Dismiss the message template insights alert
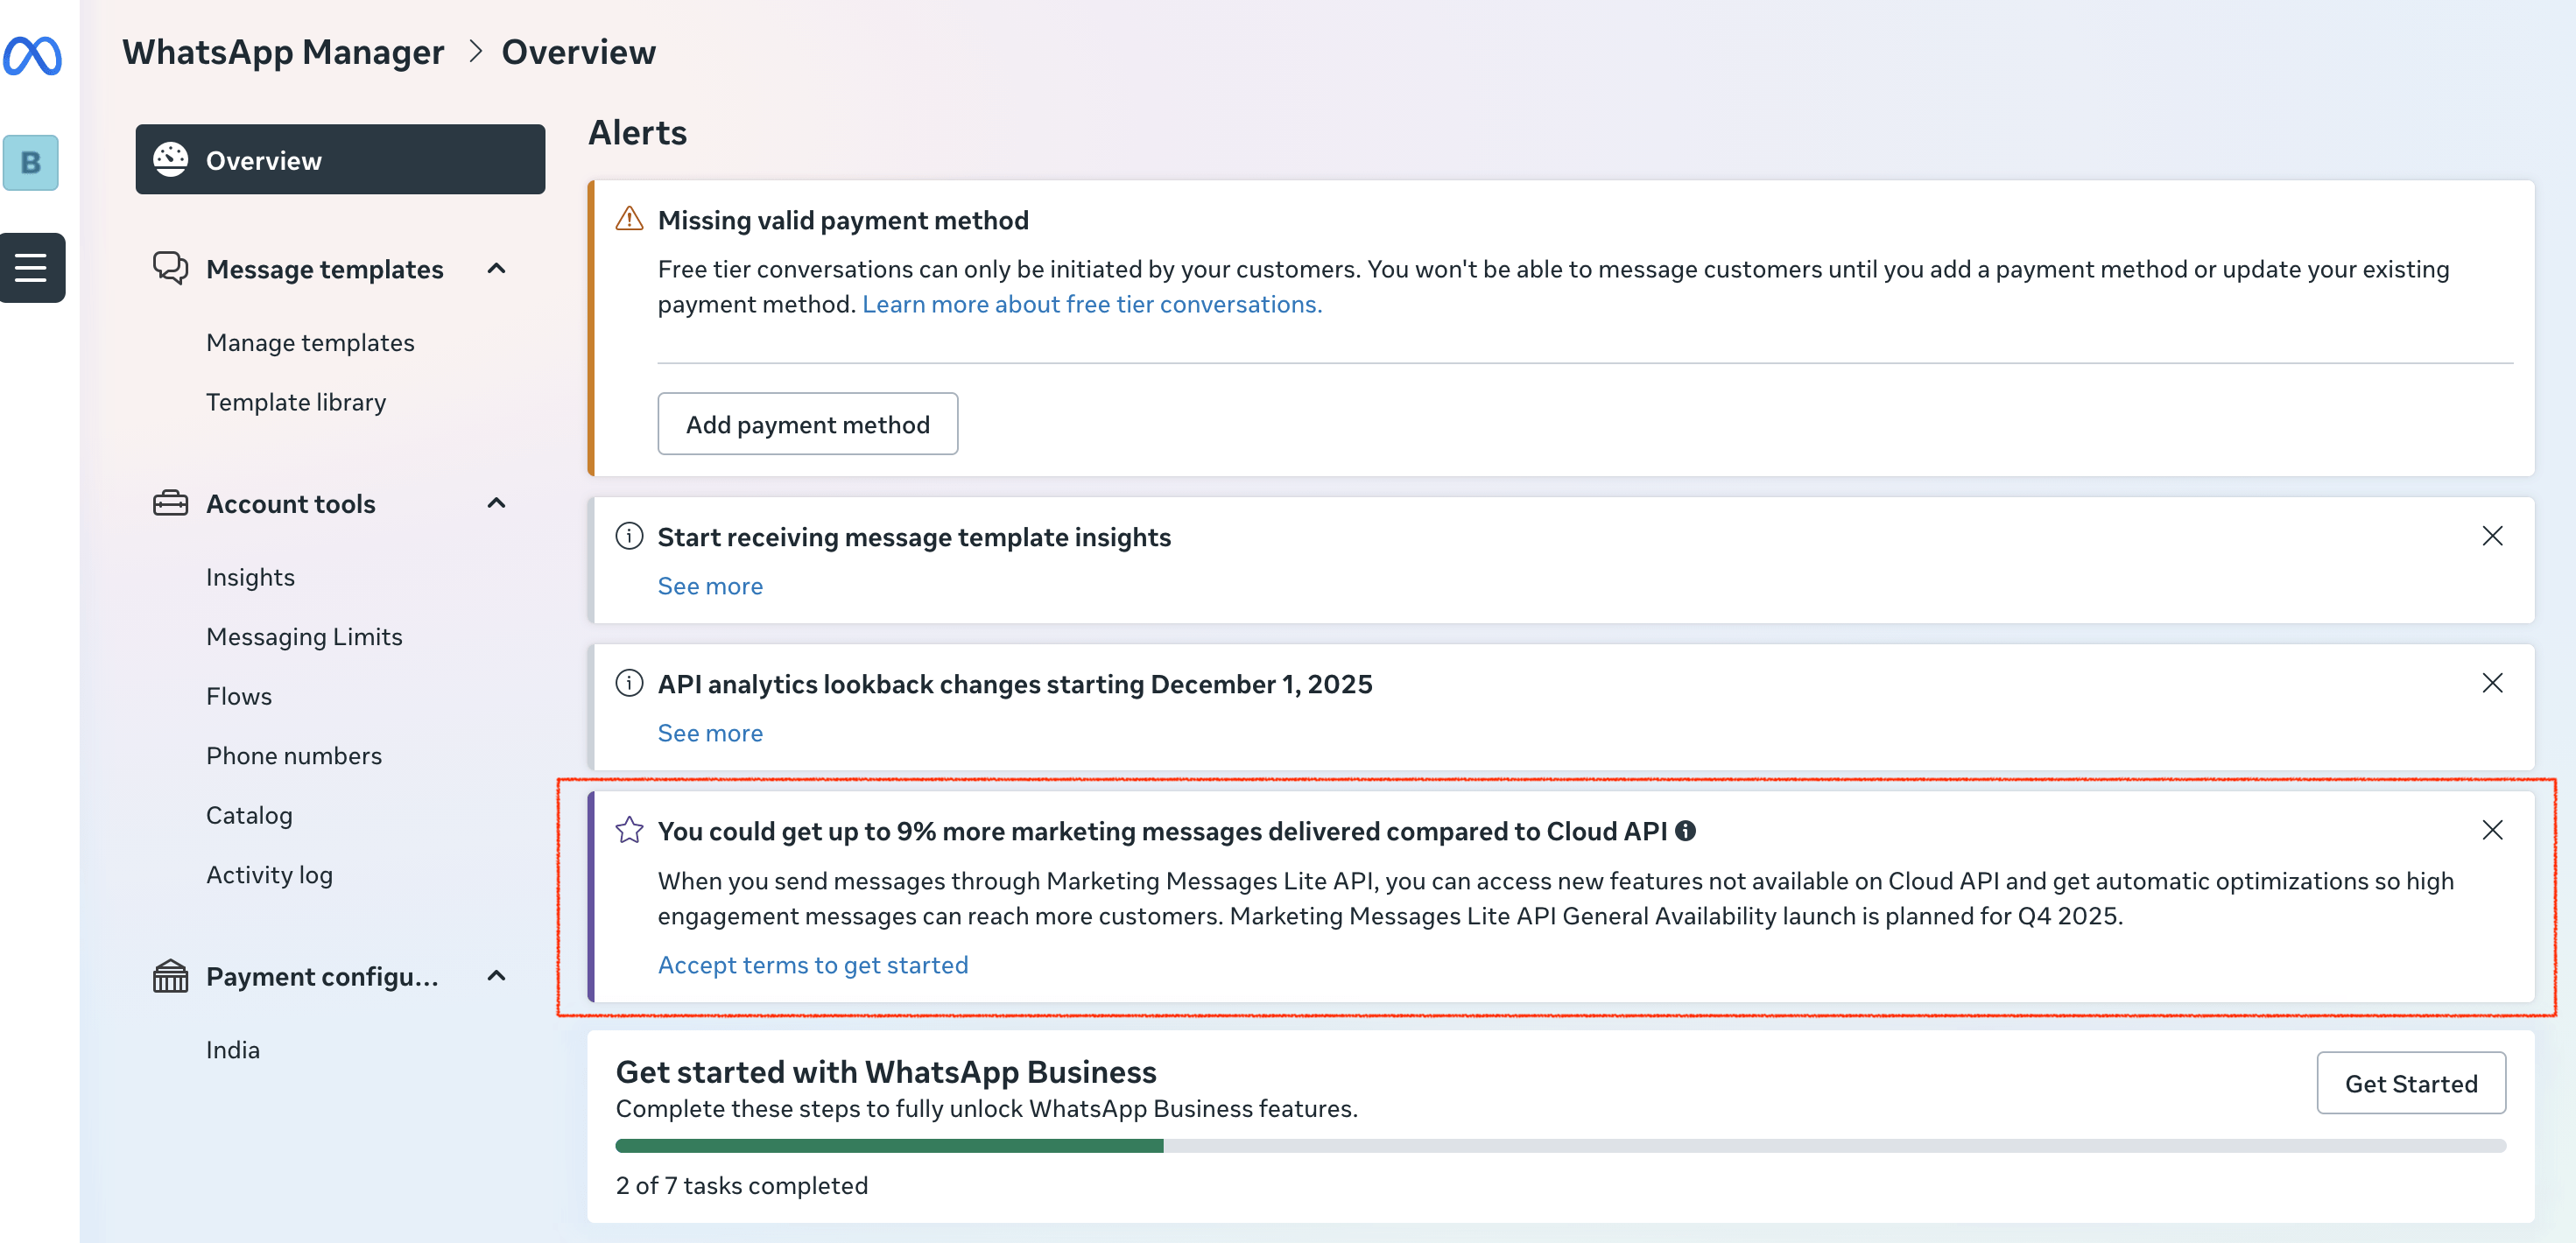2576x1243 pixels. [x=2492, y=536]
